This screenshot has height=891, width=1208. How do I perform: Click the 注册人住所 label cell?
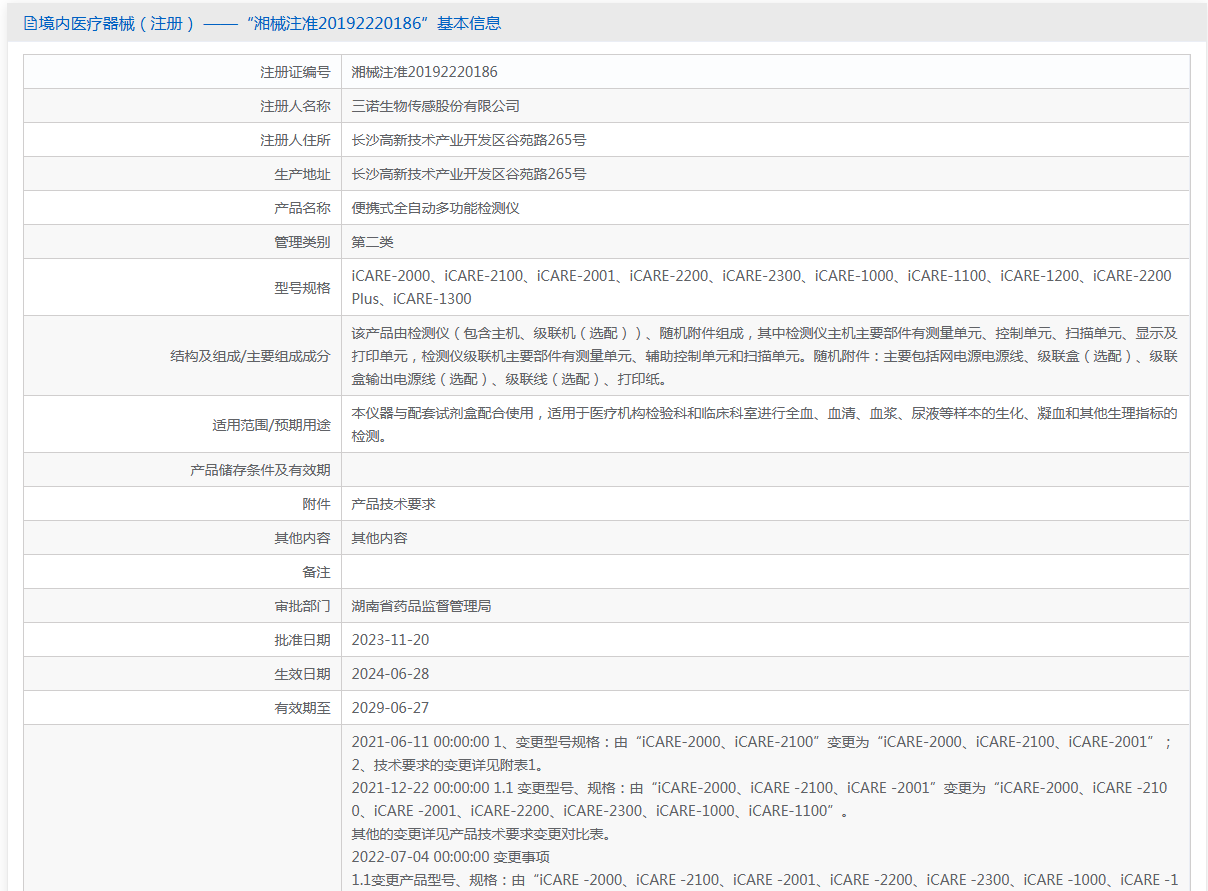coord(182,140)
